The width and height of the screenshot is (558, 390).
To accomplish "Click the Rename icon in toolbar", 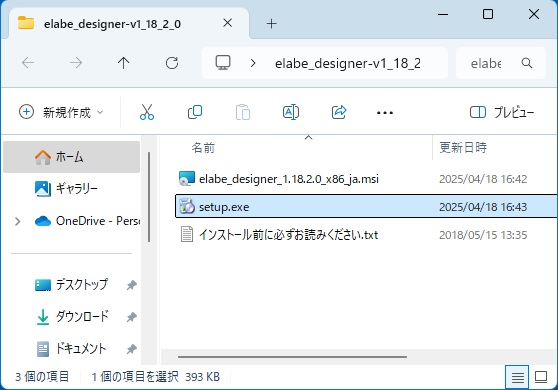I will point(291,112).
